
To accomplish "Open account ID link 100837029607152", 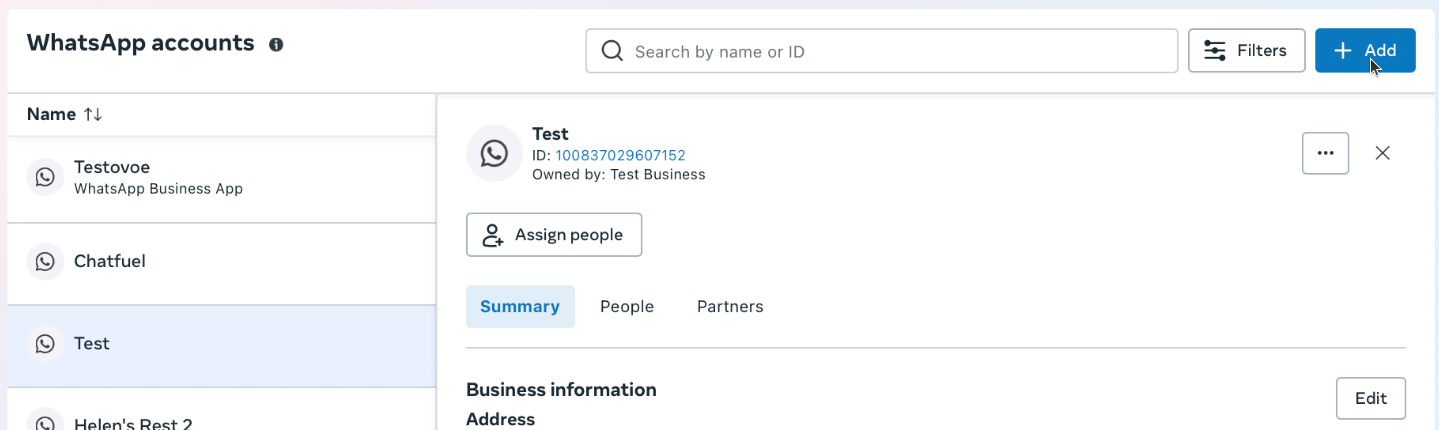I will coord(620,155).
